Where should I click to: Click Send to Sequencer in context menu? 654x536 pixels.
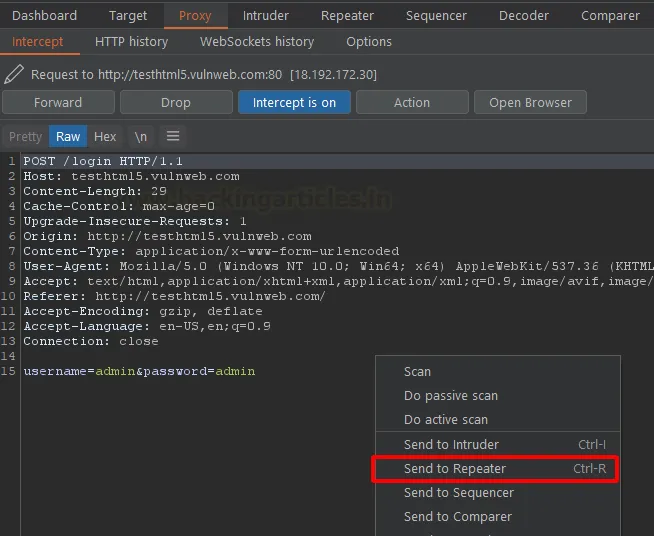tap(458, 493)
